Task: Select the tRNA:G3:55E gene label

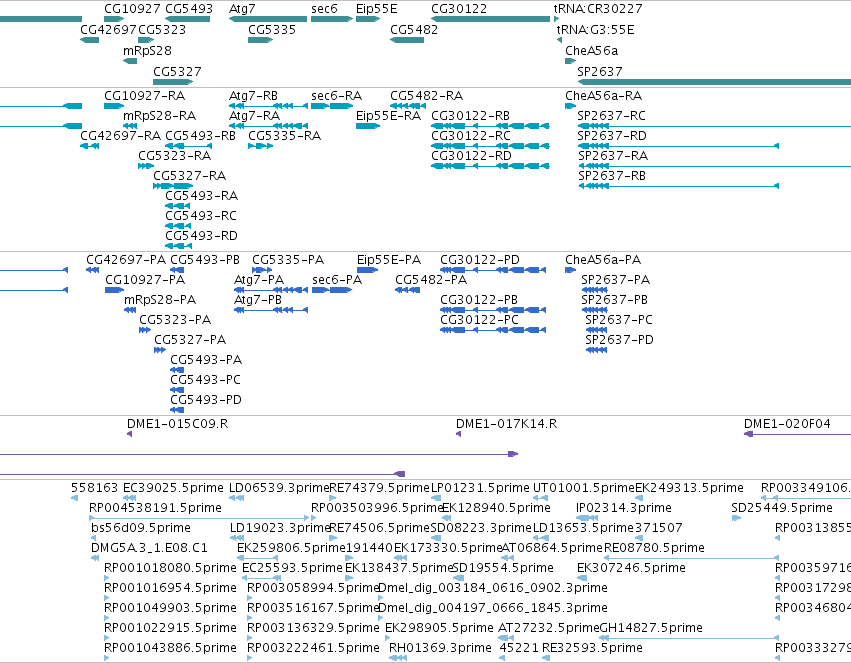Action: click(x=595, y=29)
